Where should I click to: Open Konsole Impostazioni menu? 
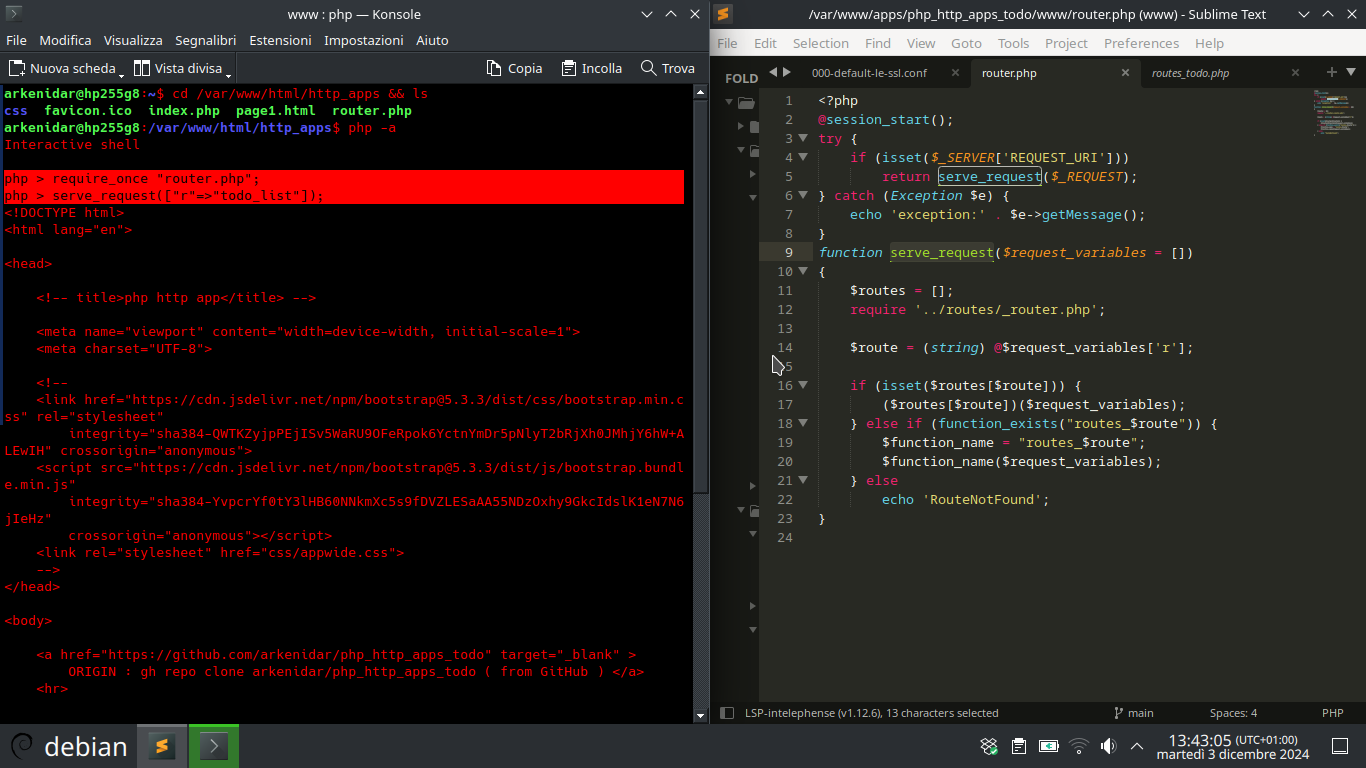pos(364,40)
